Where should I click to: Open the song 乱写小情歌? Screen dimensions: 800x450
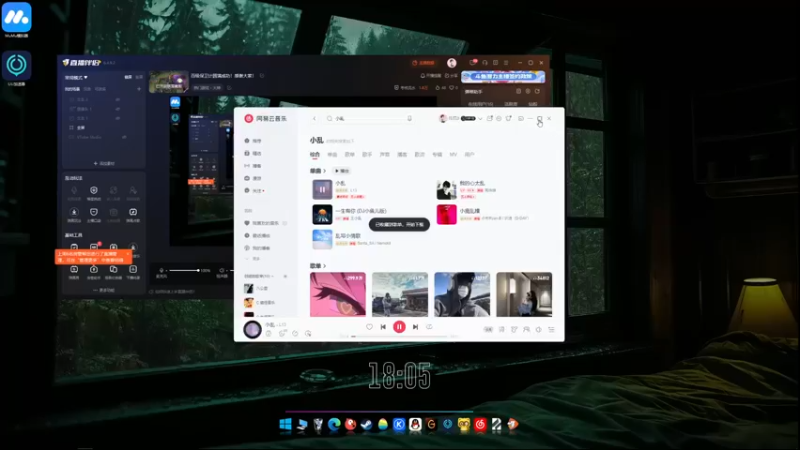point(348,236)
